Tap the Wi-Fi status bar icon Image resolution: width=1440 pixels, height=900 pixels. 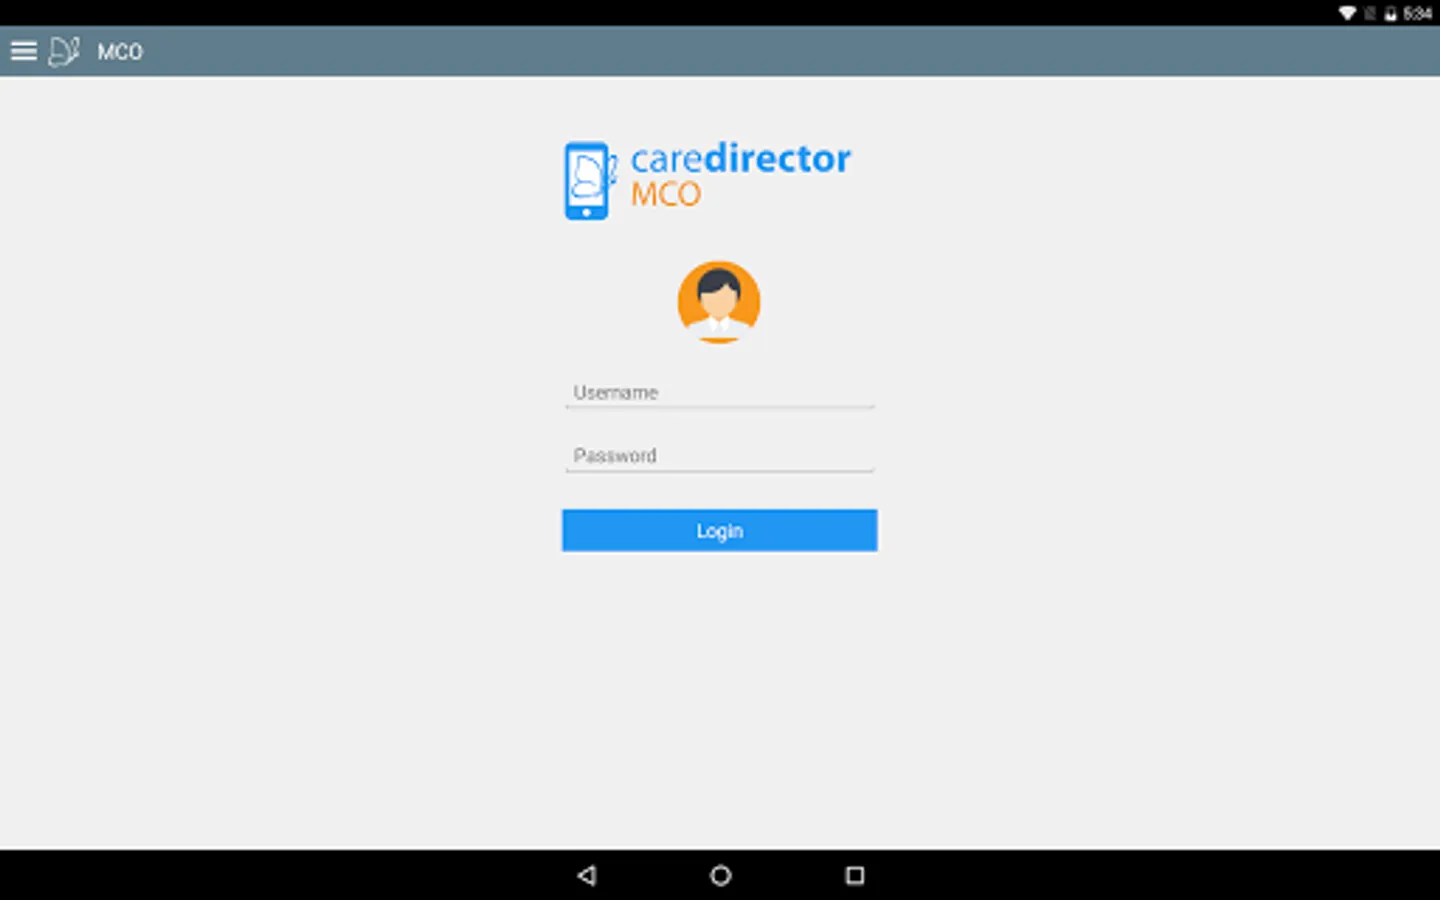pyautogui.click(x=1348, y=13)
